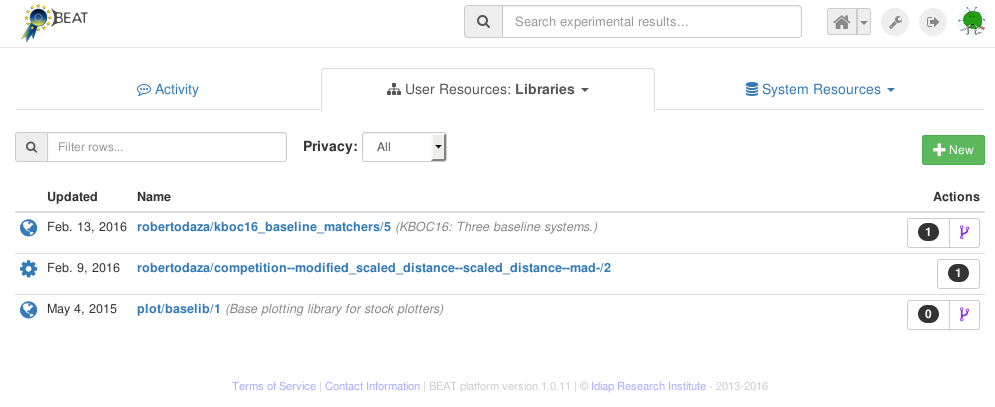Click the sign-out arrow icon
The width and height of the screenshot is (995, 407).
tap(933, 21)
